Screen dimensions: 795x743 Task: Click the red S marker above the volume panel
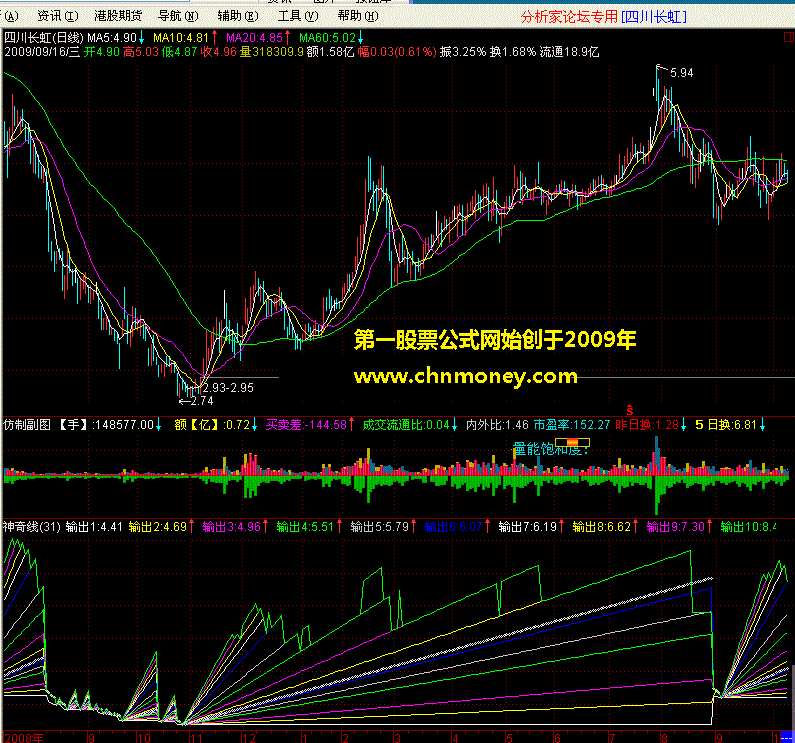pos(630,410)
